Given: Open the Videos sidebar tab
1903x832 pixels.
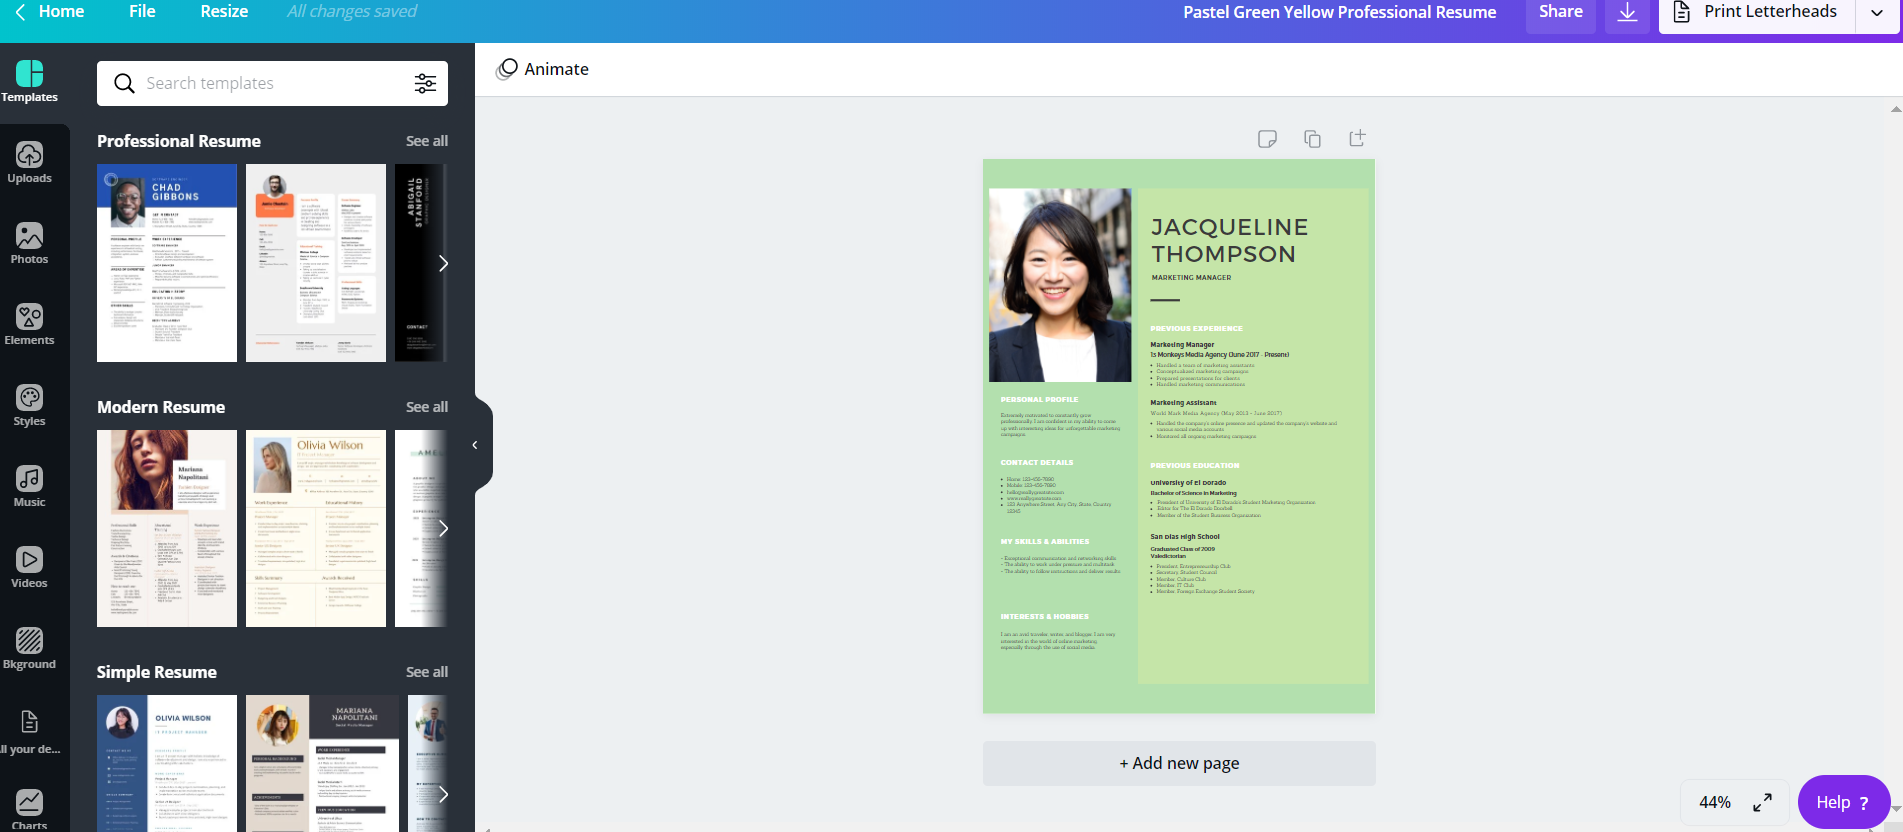Looking at the screenshot, I should coord(30,568).
